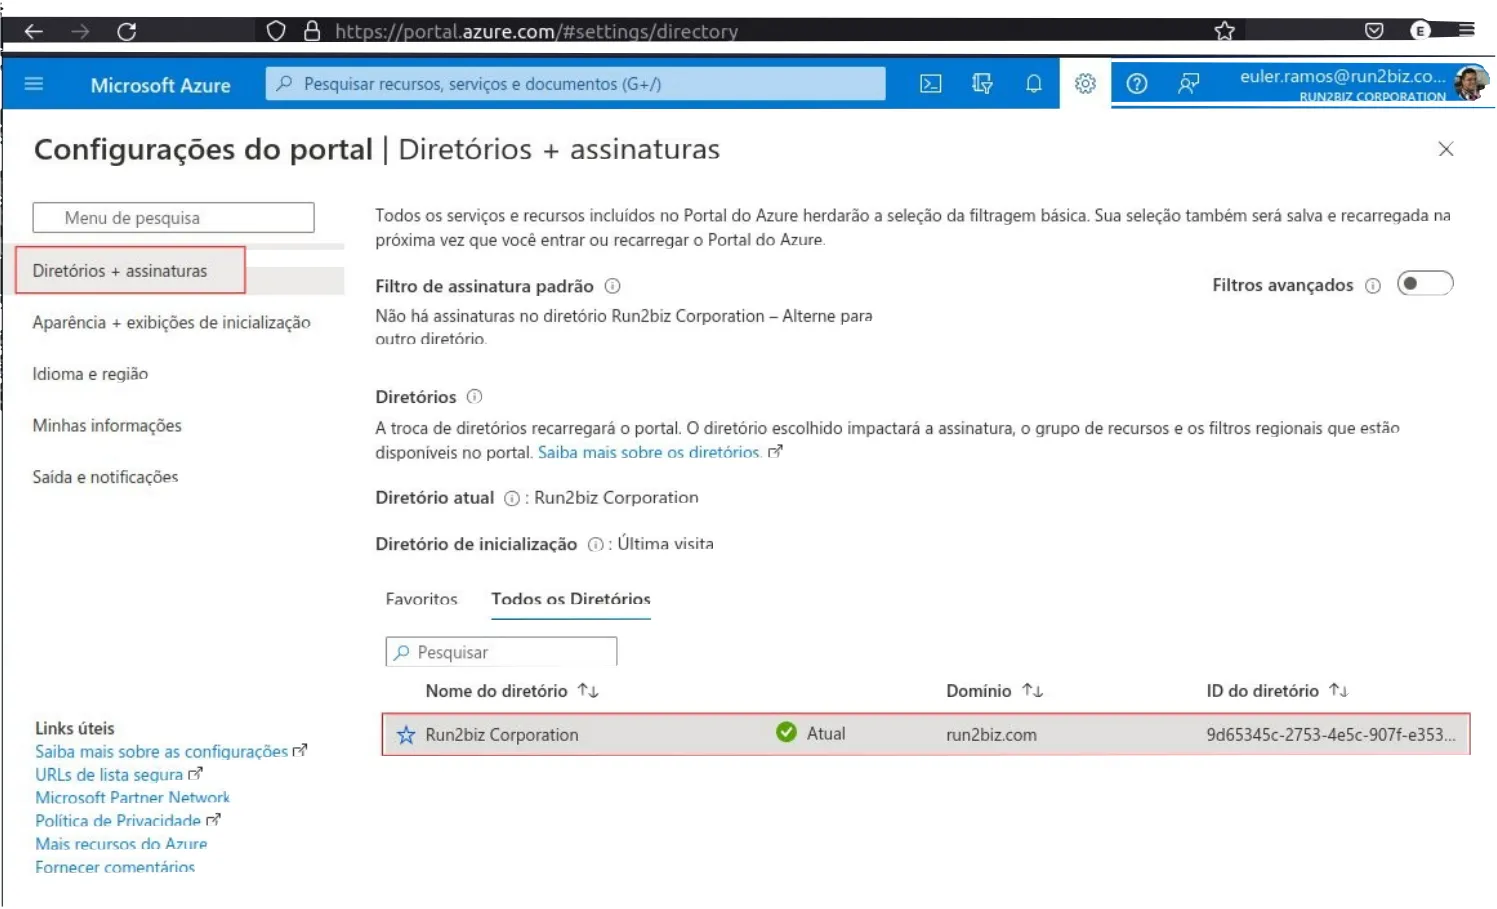Click the Atual status label
Screen dimensions: 1497x909
tap(826, 734)
